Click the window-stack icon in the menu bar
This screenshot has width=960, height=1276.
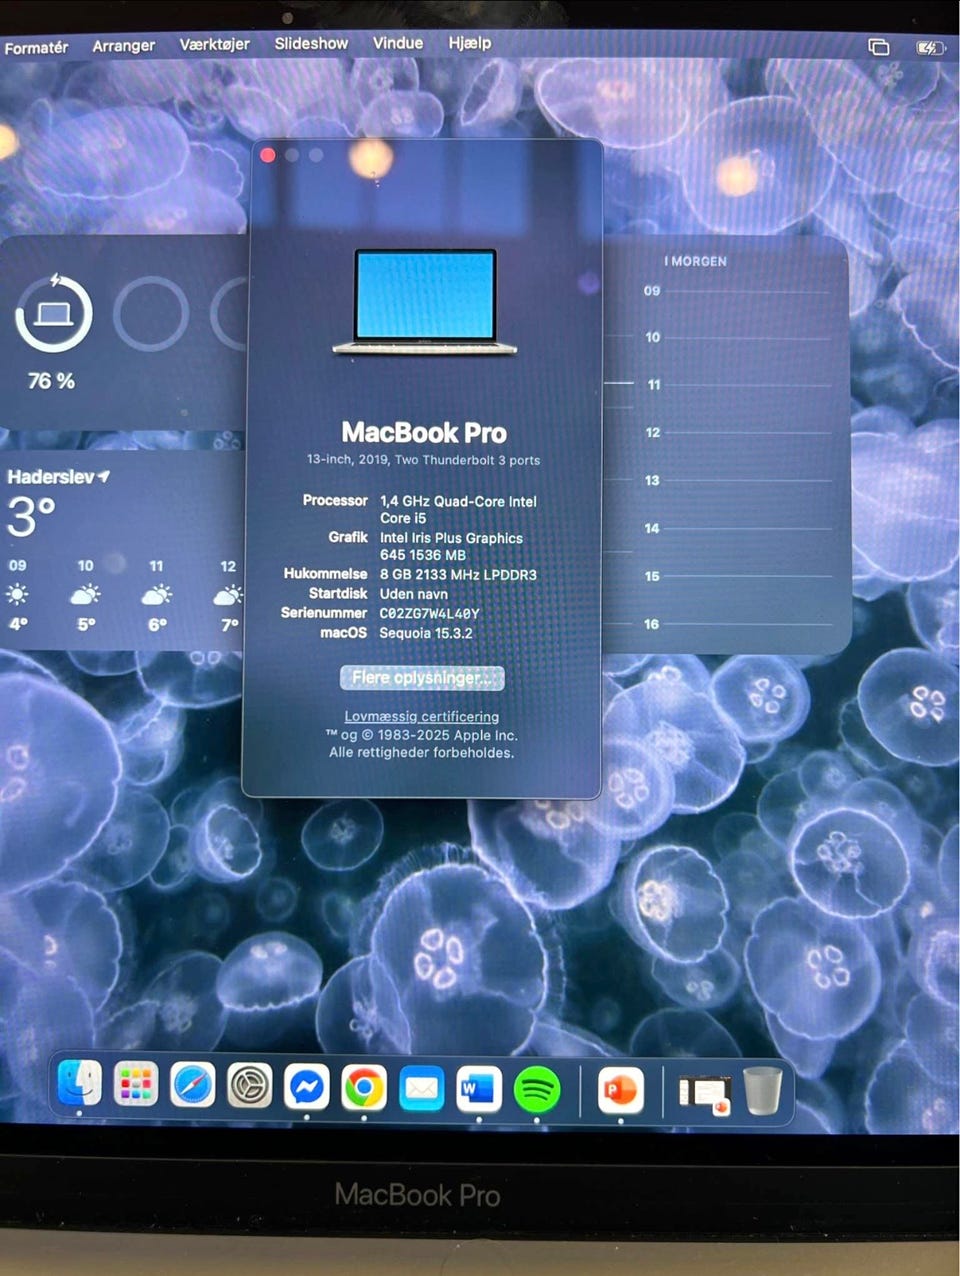click(x=878, y=47)
